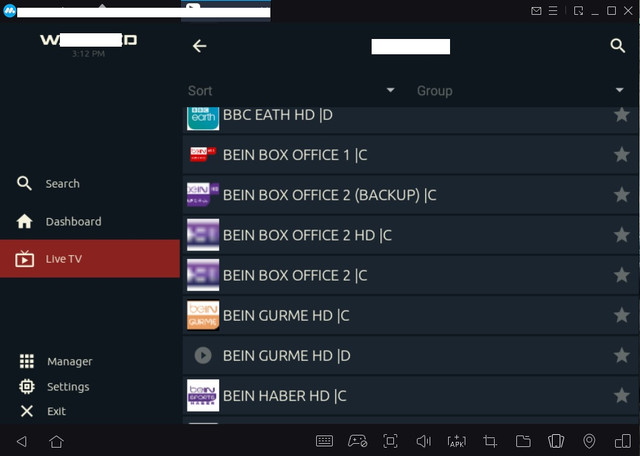Open emulator hamburger menu in titlebar
This screenshot has height=456, width=640.
pos(553,11)
